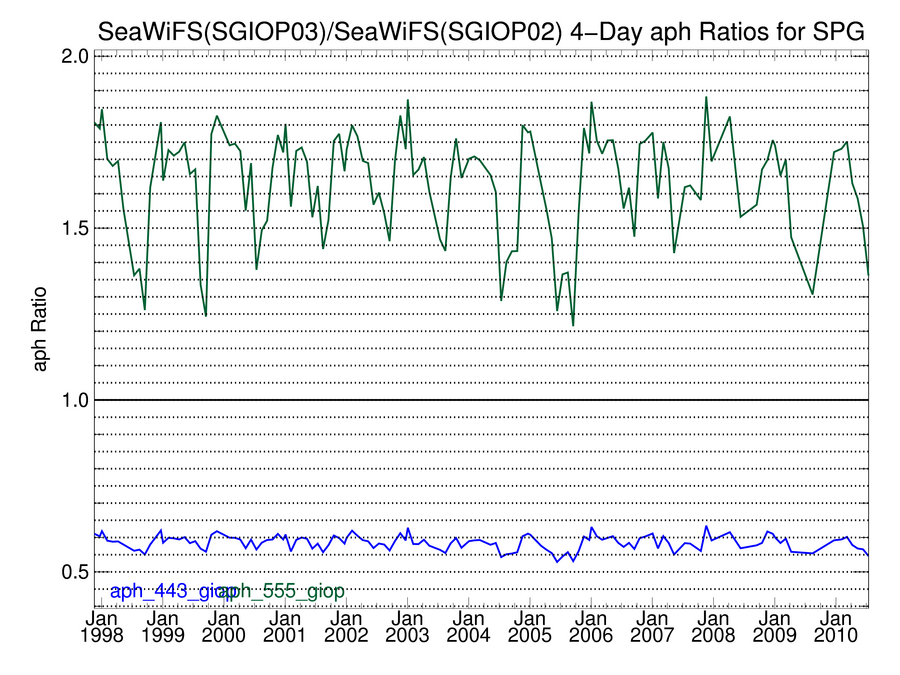Click the Jan 2004 x-axis label
The image size is (900, 675).
(468, 627)
